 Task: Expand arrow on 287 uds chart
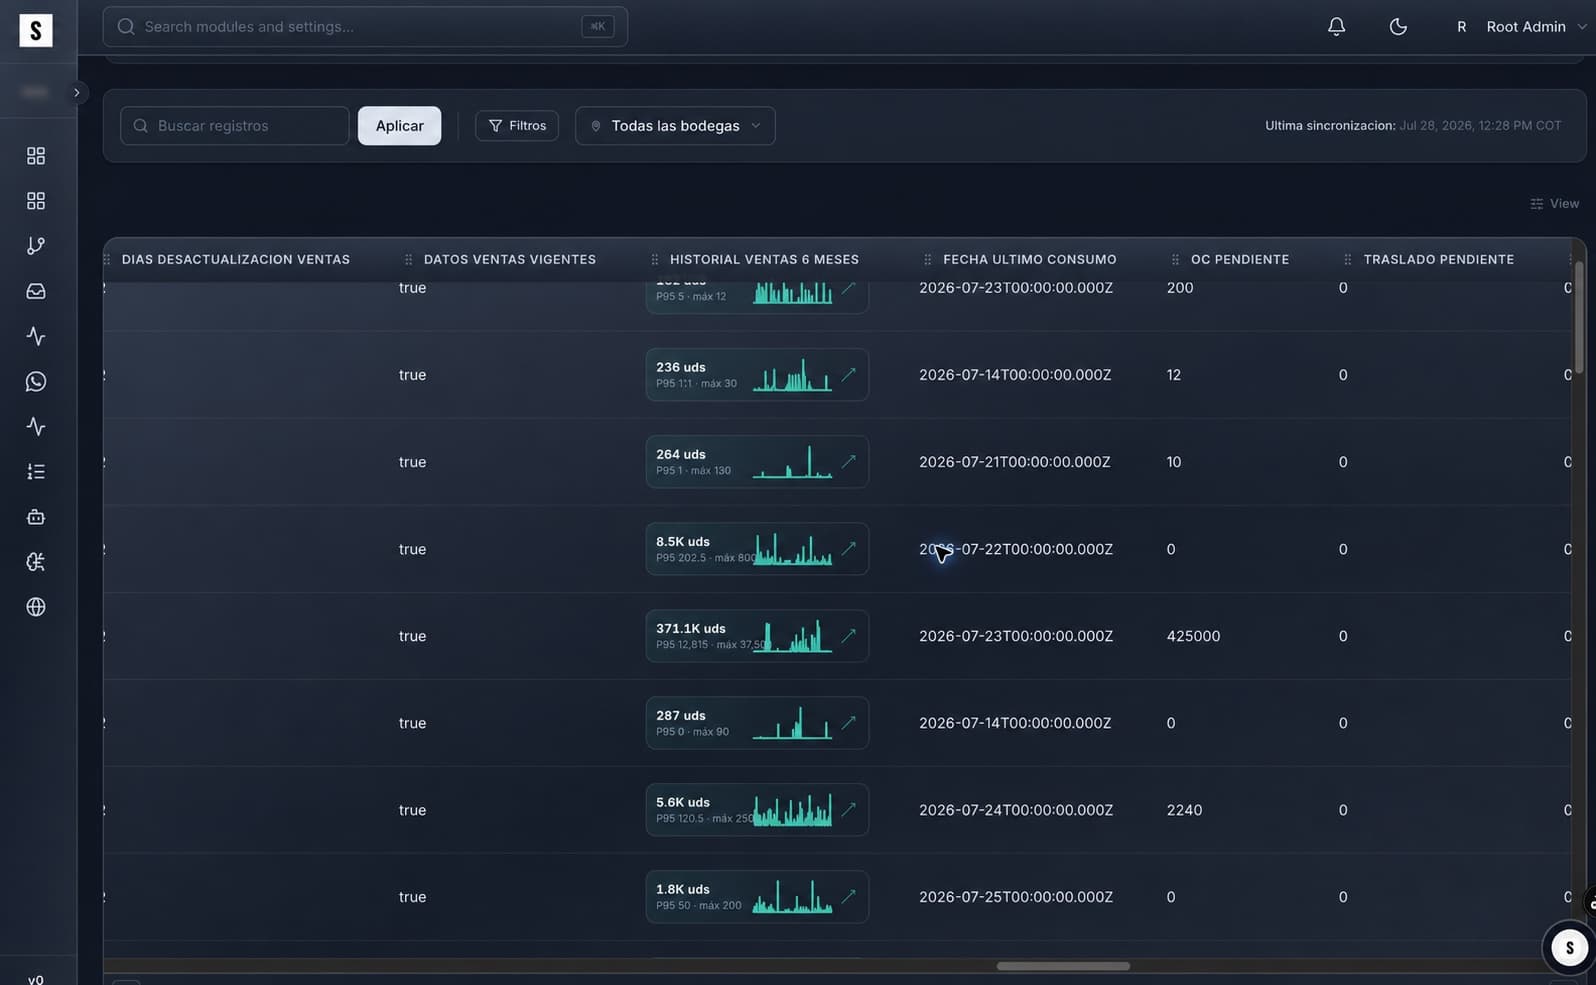pyautogui.click(x=849, y=722)
